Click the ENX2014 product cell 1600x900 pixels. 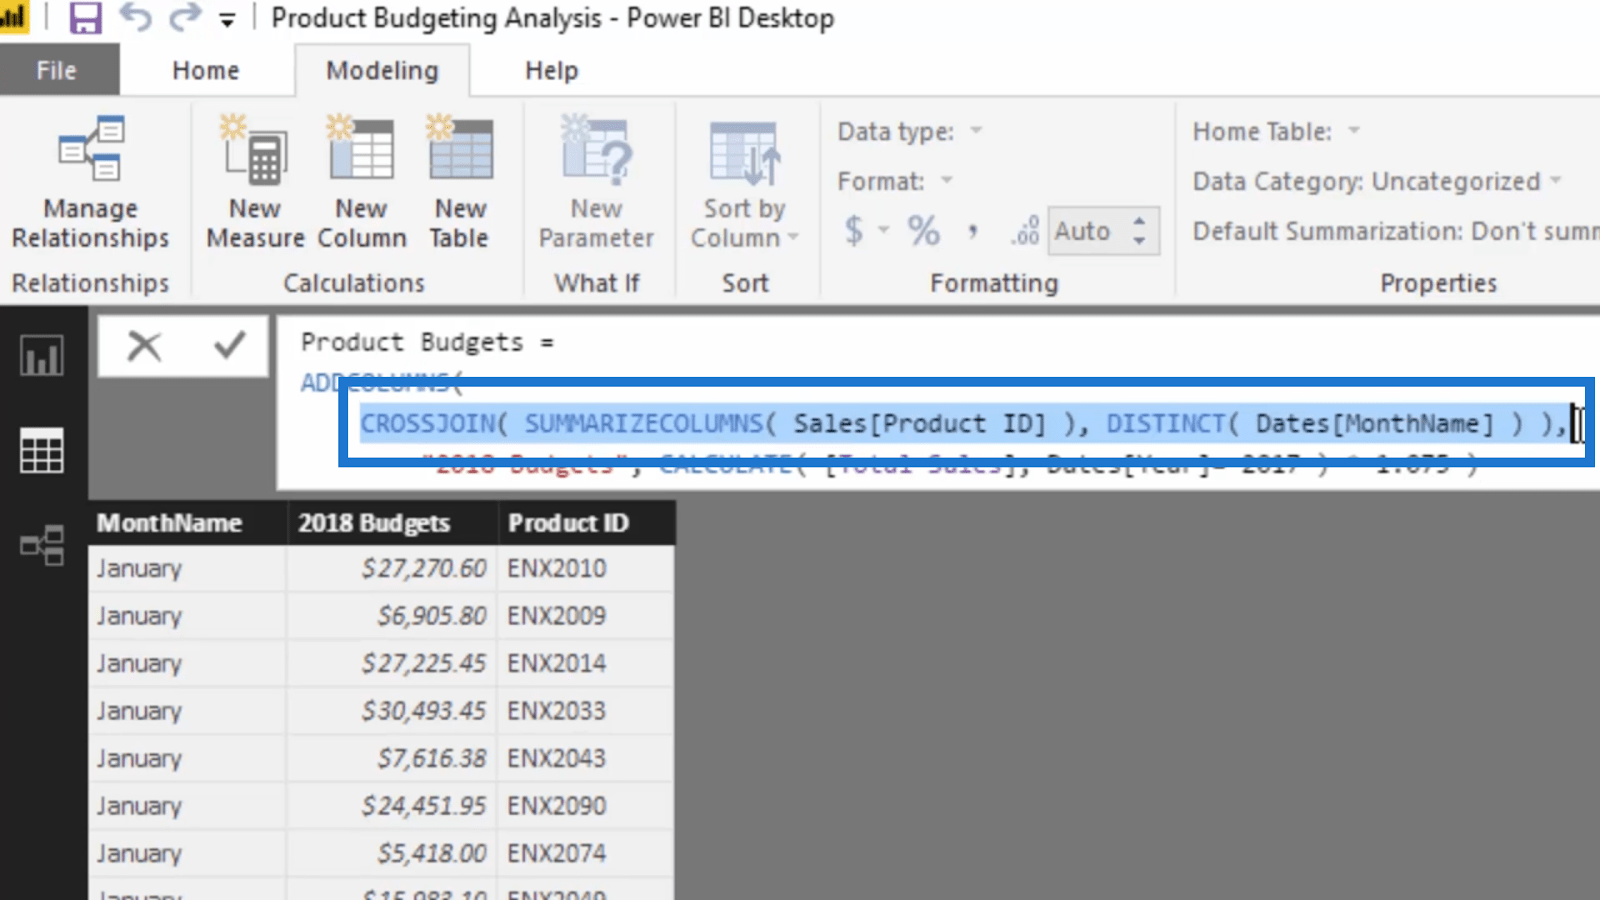(x=586, y=663)
